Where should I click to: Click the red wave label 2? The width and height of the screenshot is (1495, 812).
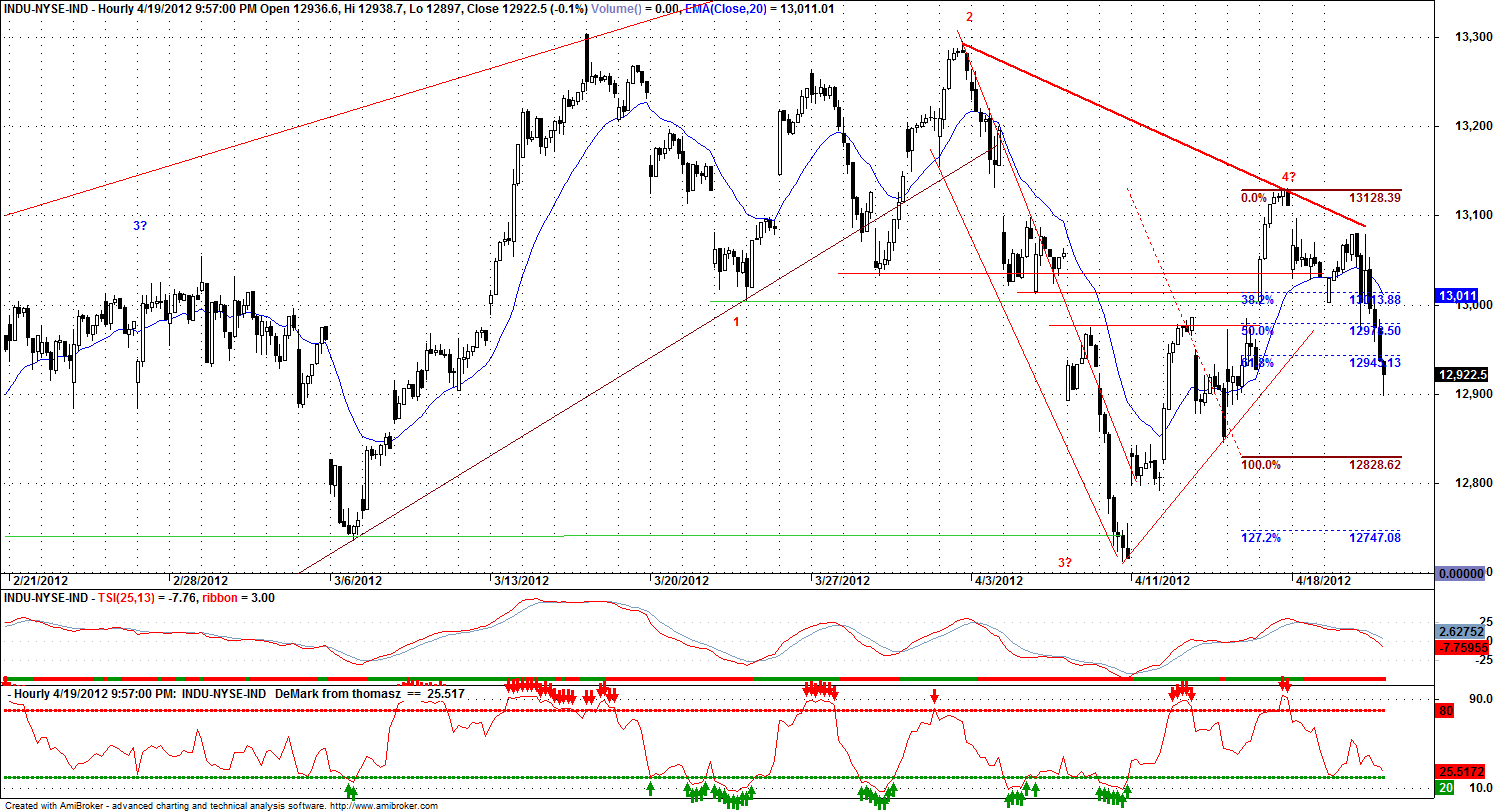pos(969,17)
